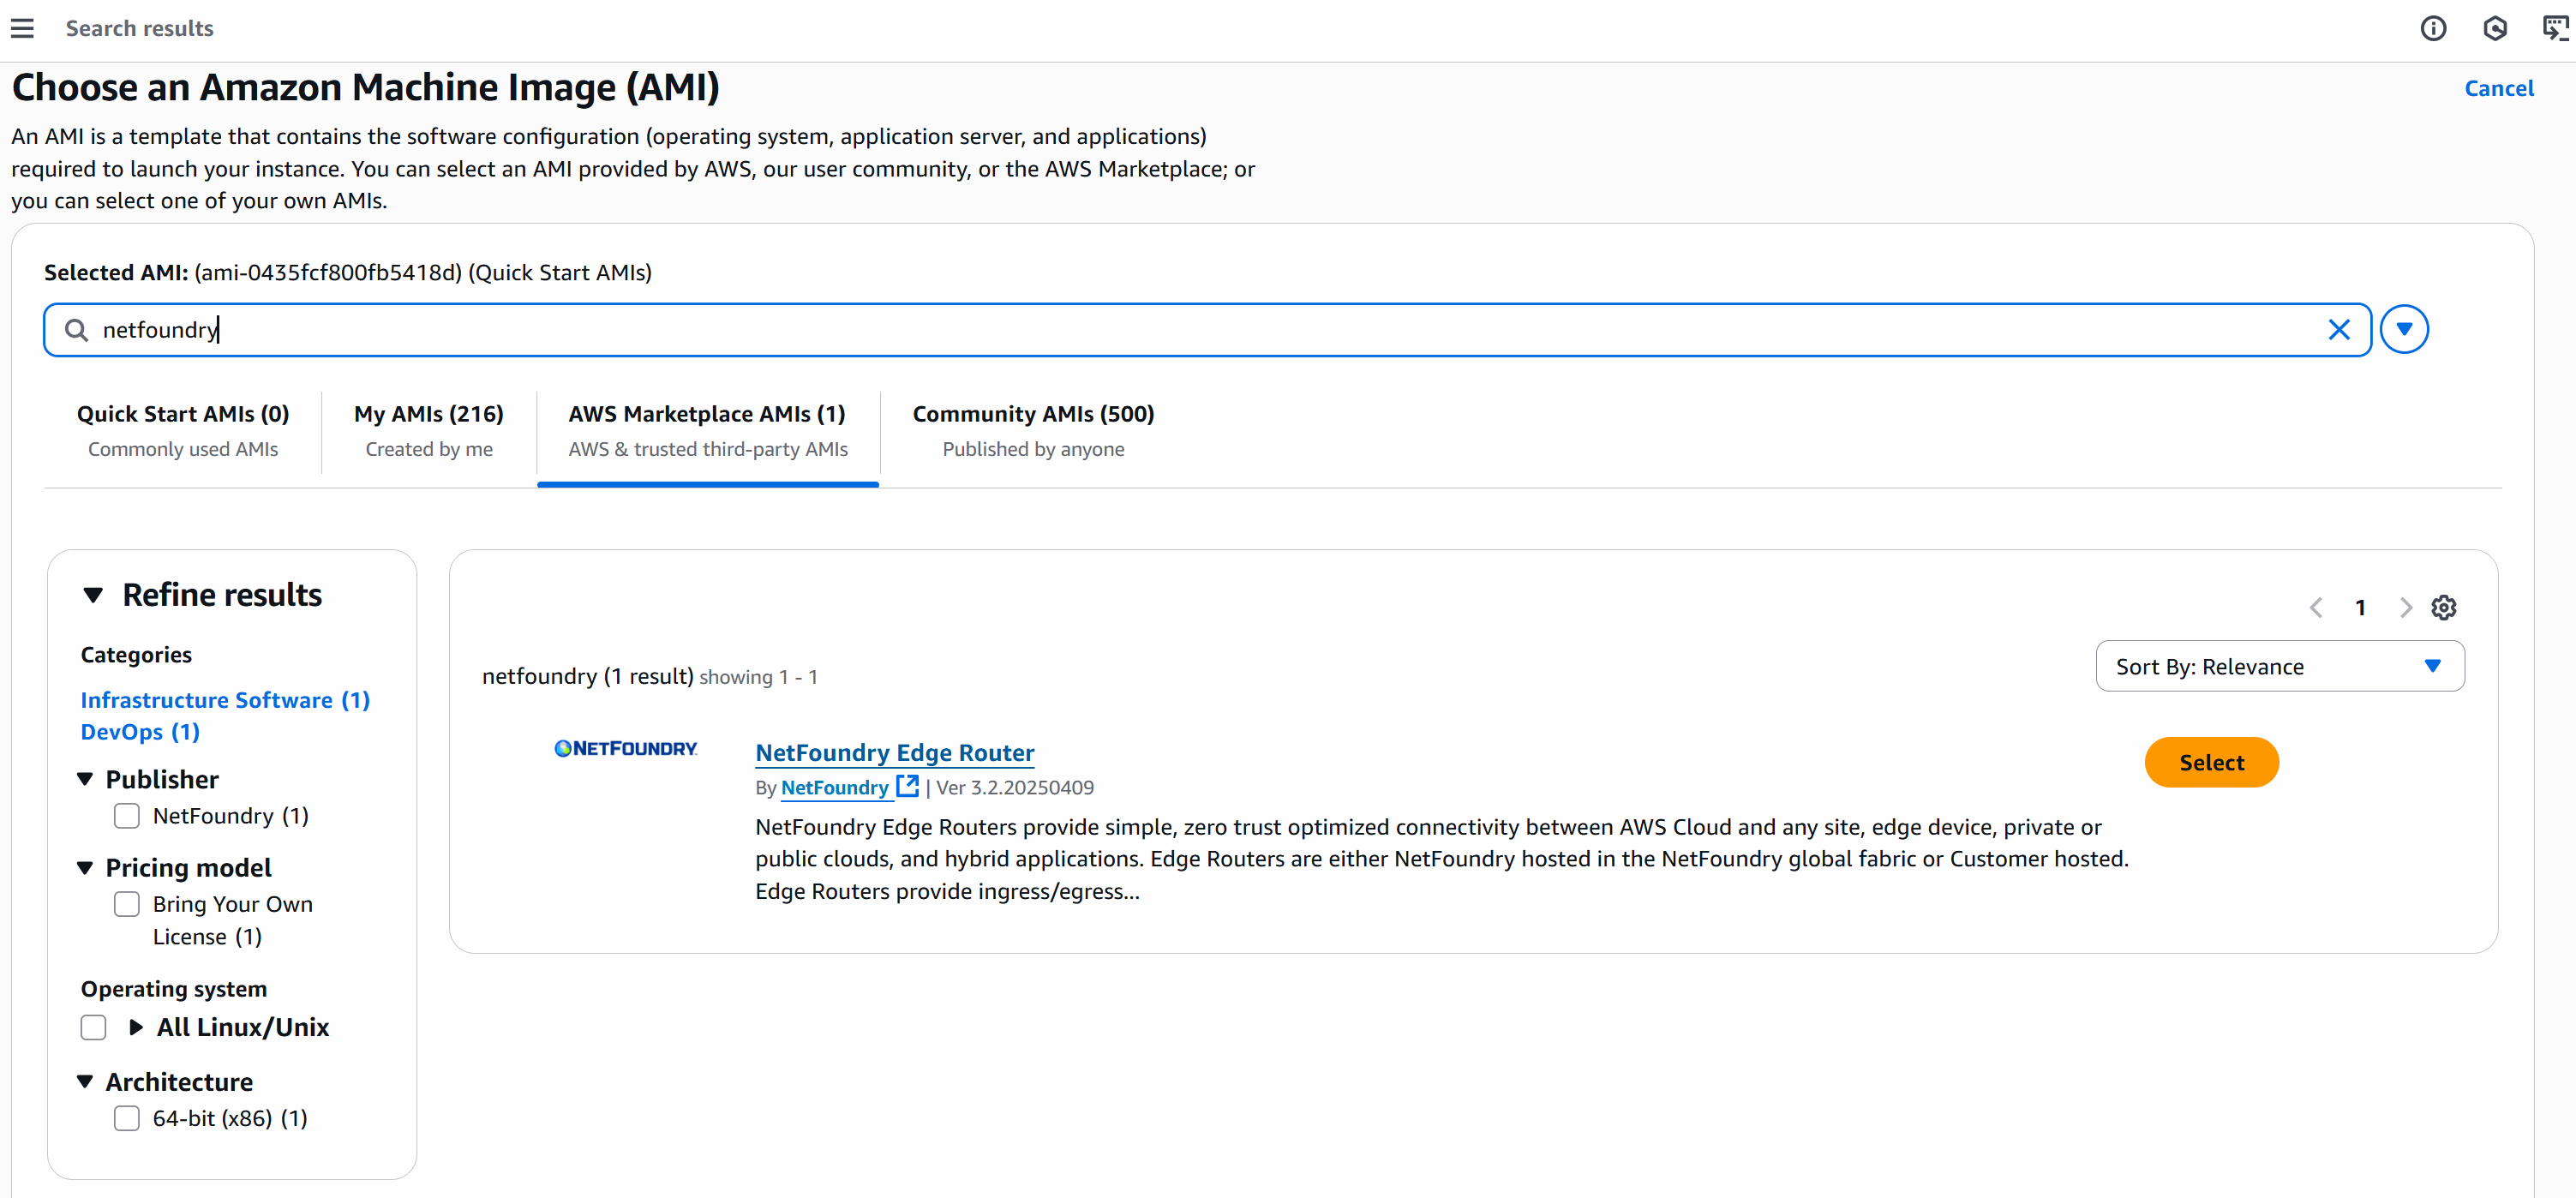The image size is (2576, 1198).
Task: Filter by DevOps category
Action: tap(140, 732)
